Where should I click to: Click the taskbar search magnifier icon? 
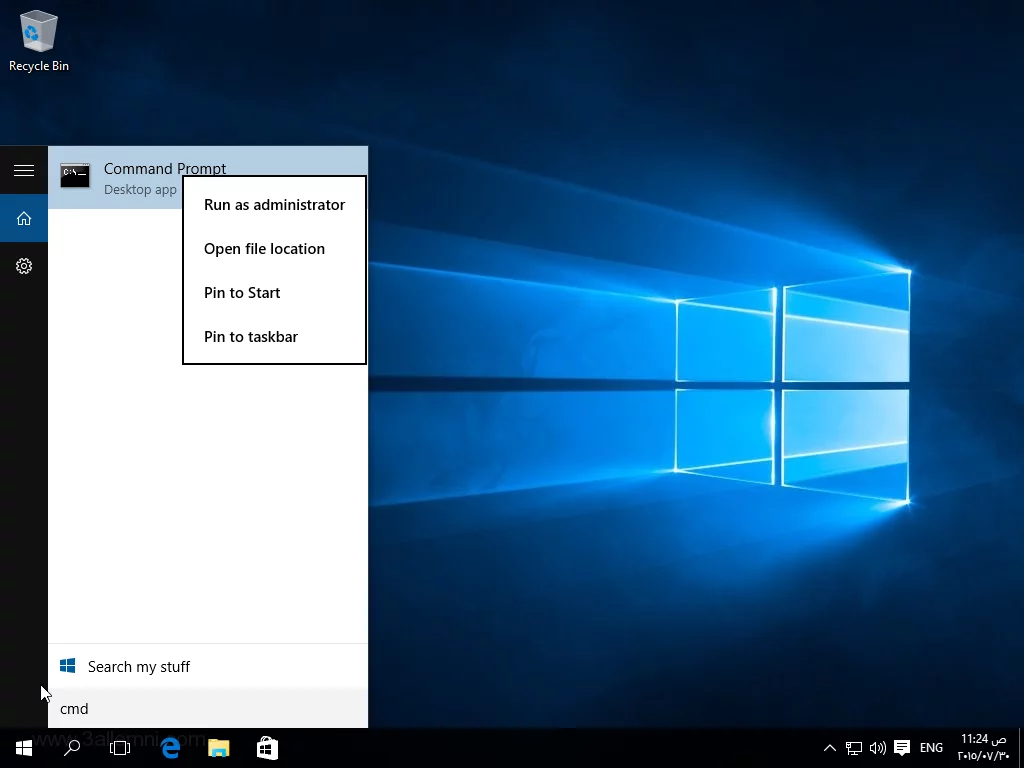tap(72, 748)
